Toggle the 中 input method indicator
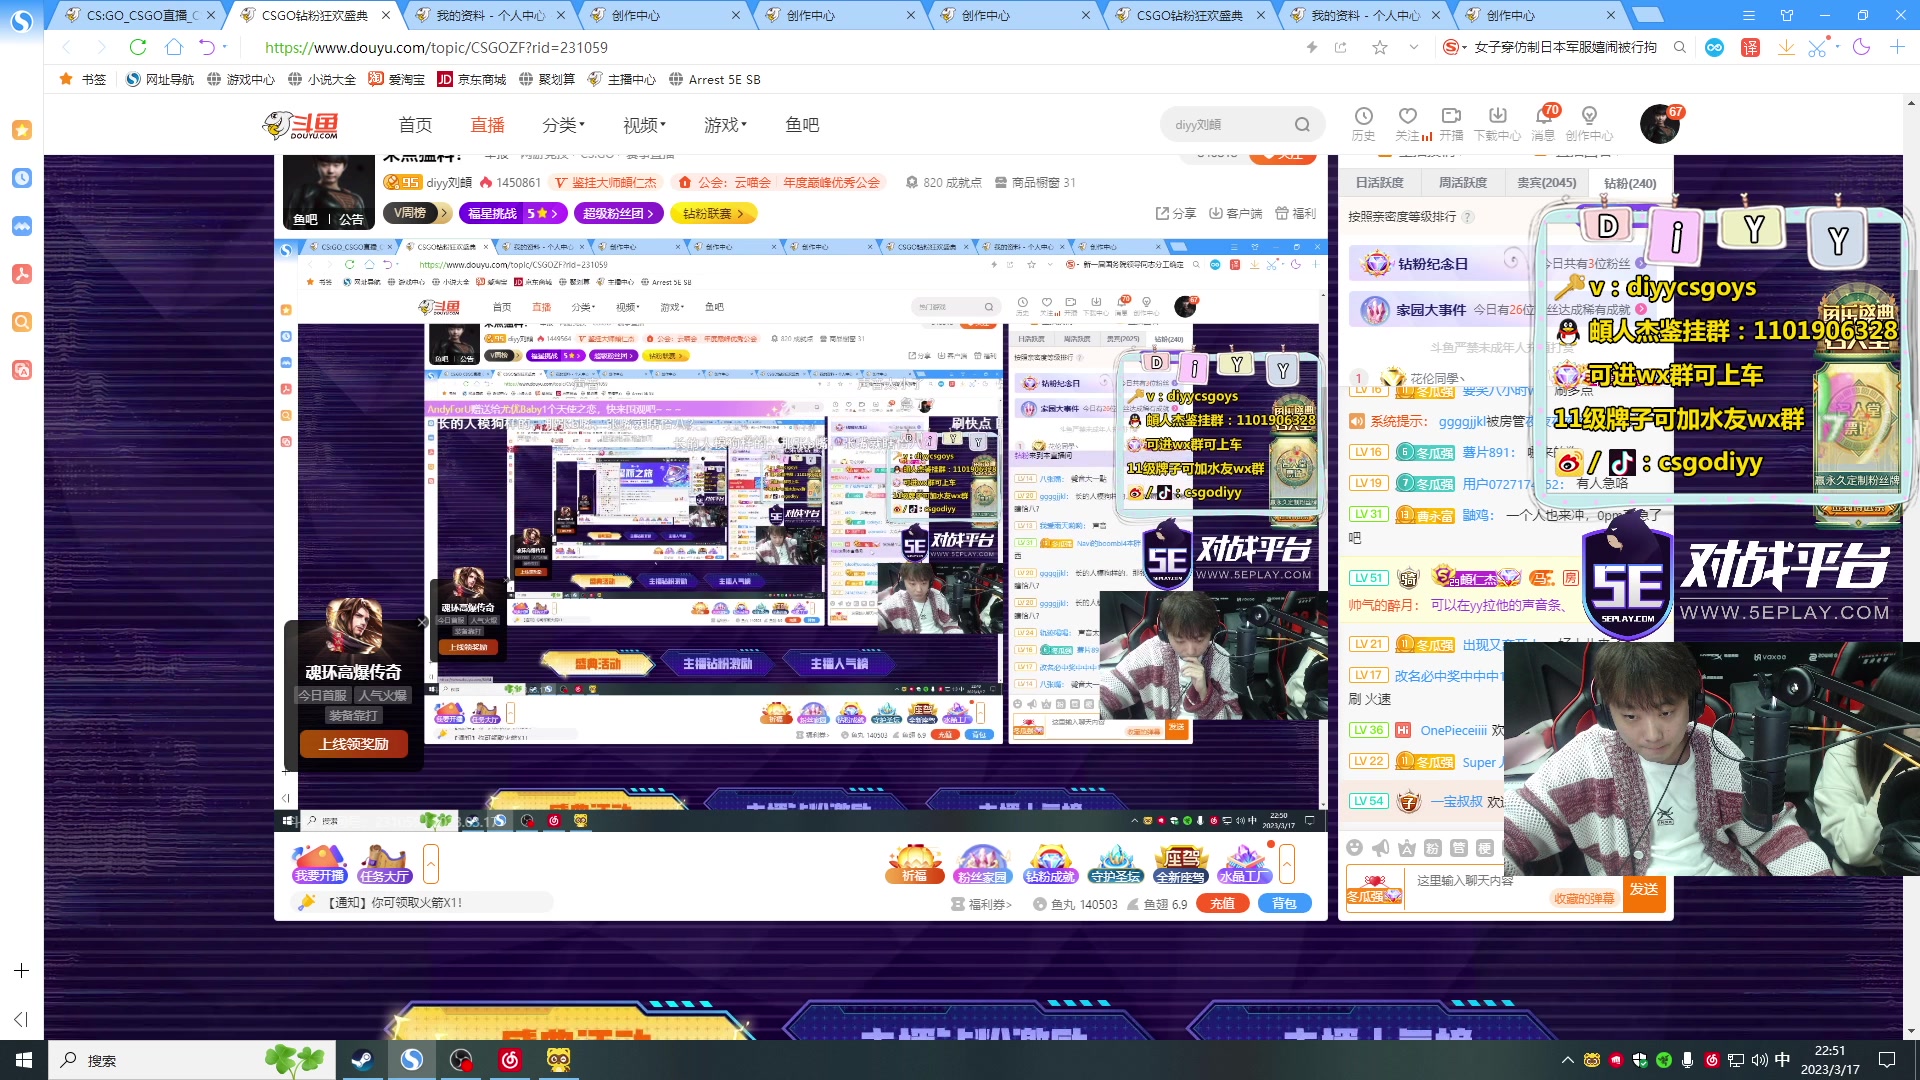Image resolution: width=1920 pixels, height=1080 pixels. [x=1783, y=1060]
